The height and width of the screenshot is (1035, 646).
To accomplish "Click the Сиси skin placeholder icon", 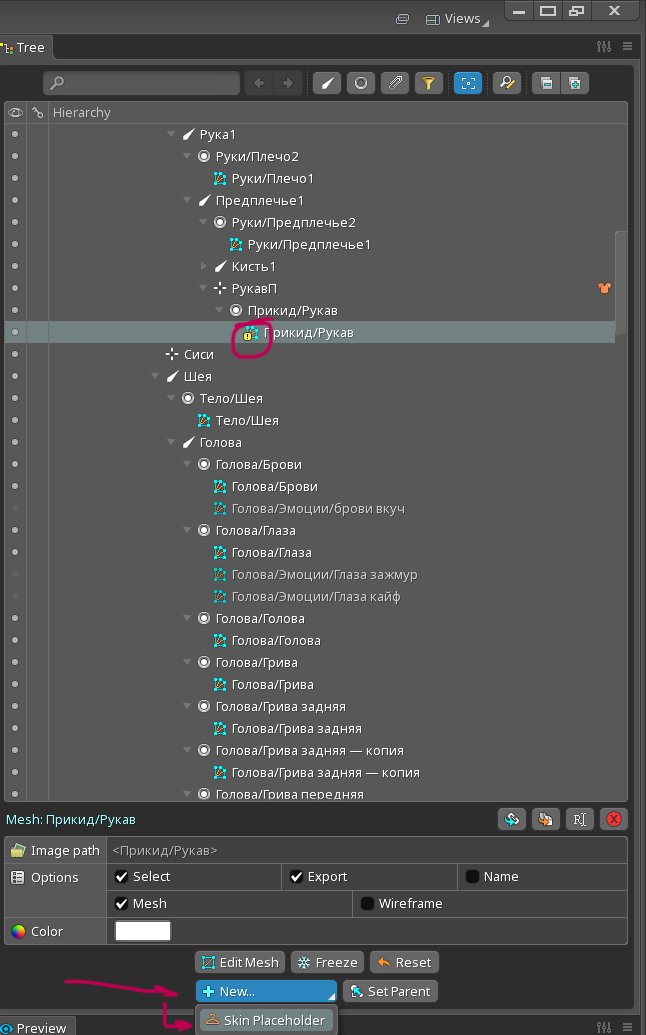I will pyautogui.click(x=172, y=354).
